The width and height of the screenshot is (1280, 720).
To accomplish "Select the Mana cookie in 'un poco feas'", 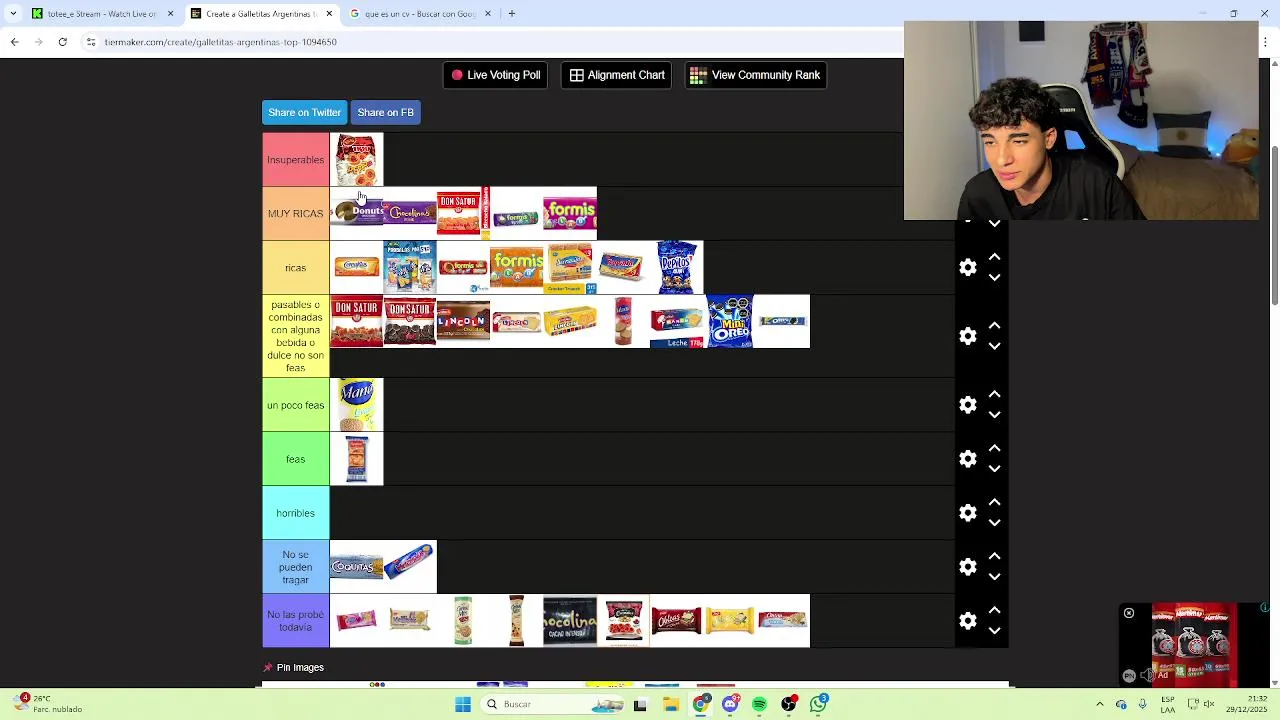I will tap(357, 405).
